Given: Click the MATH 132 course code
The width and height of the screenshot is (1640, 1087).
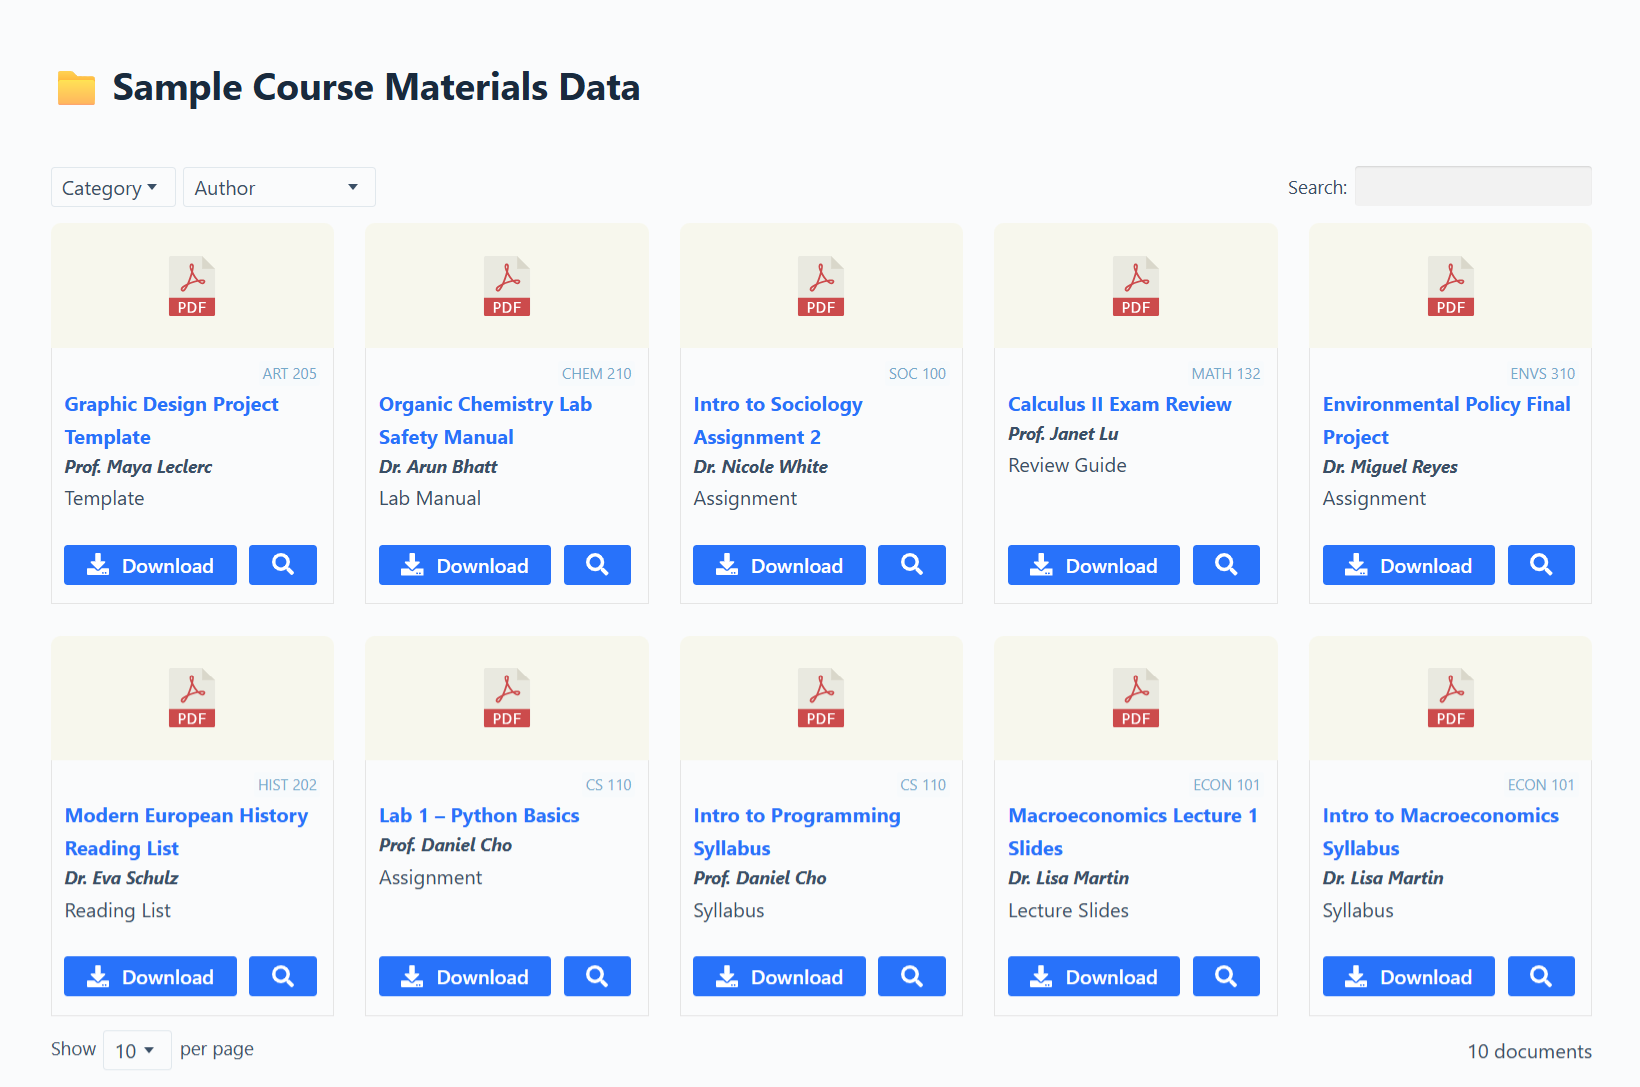Looking at the screenshot, I should 1226,374.
